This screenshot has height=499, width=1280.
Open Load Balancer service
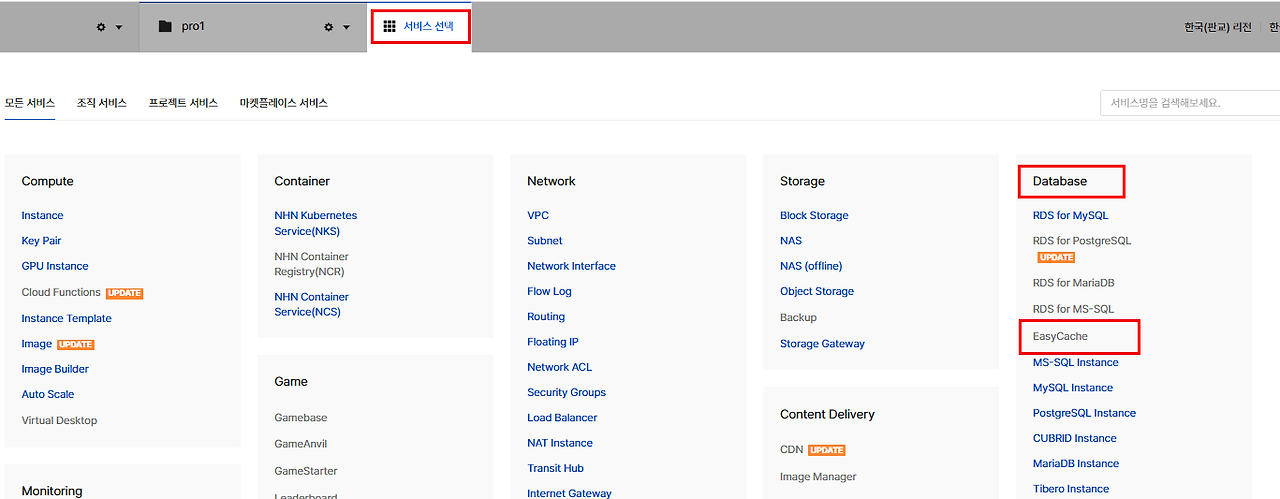tap(562, 418)
